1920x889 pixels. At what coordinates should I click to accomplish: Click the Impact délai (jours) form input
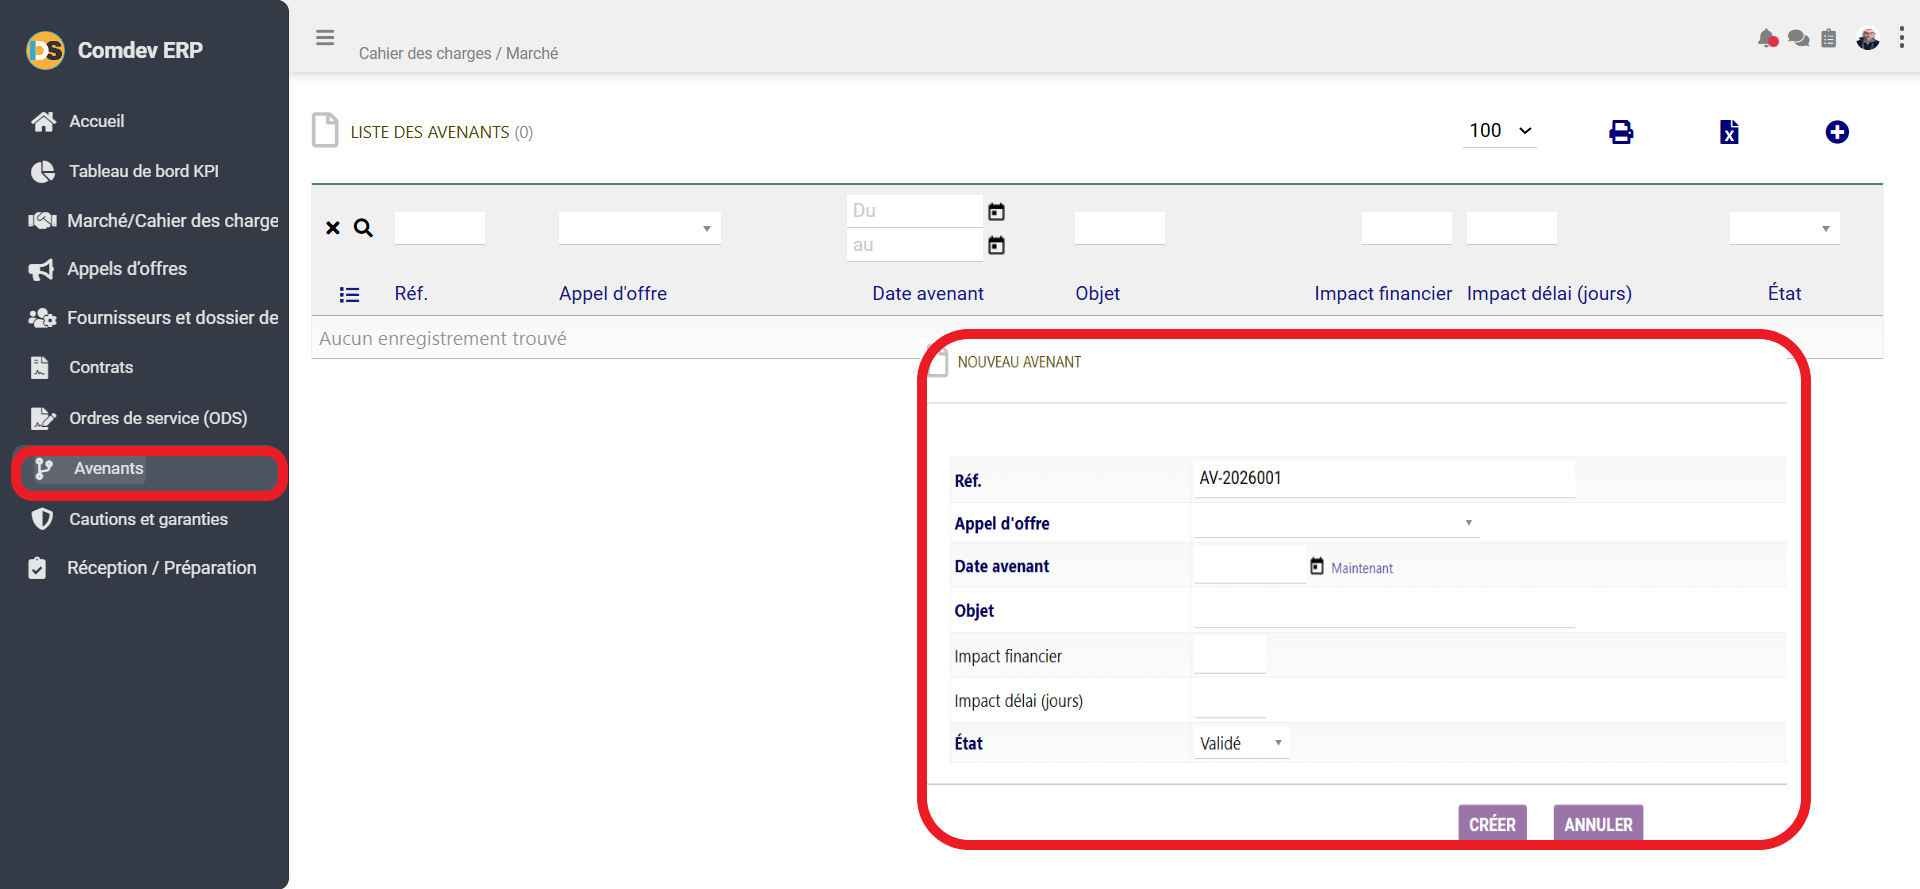click(1230, 700)
